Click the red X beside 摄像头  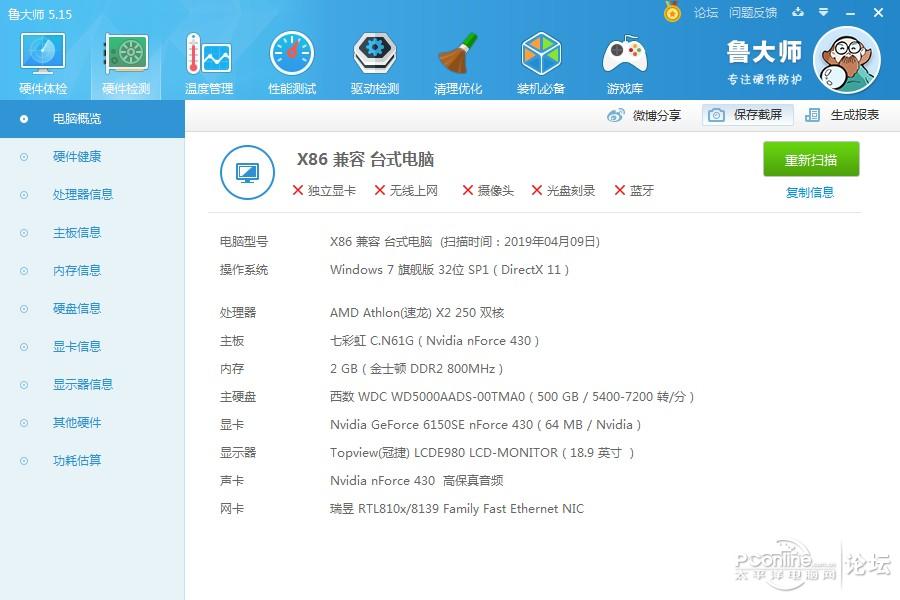tap(468, 190)
